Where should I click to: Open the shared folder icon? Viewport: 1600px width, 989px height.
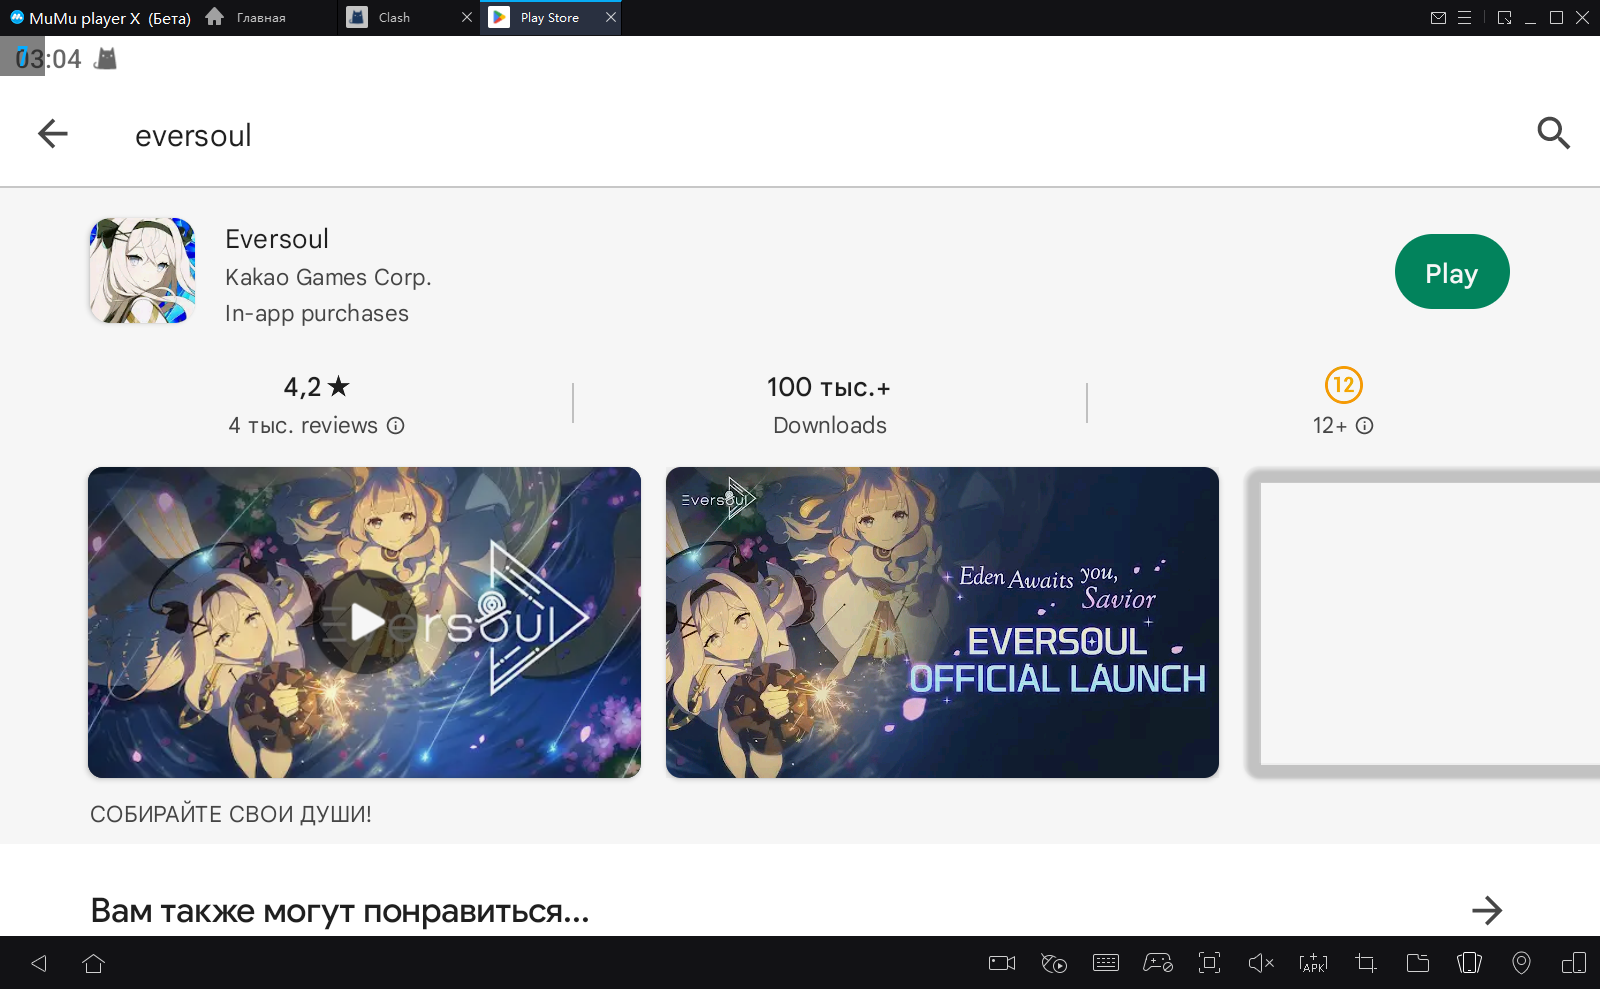pyautogui.click(x=1417, y=963)
